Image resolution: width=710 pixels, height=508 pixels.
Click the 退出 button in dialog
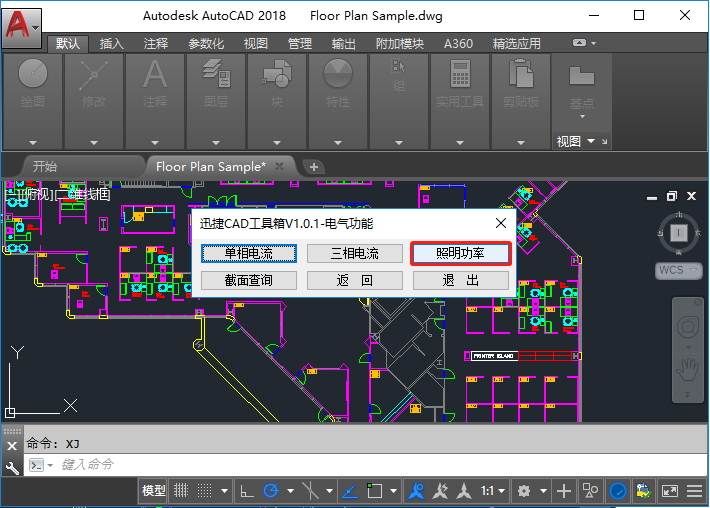click(x=461, y=280)
